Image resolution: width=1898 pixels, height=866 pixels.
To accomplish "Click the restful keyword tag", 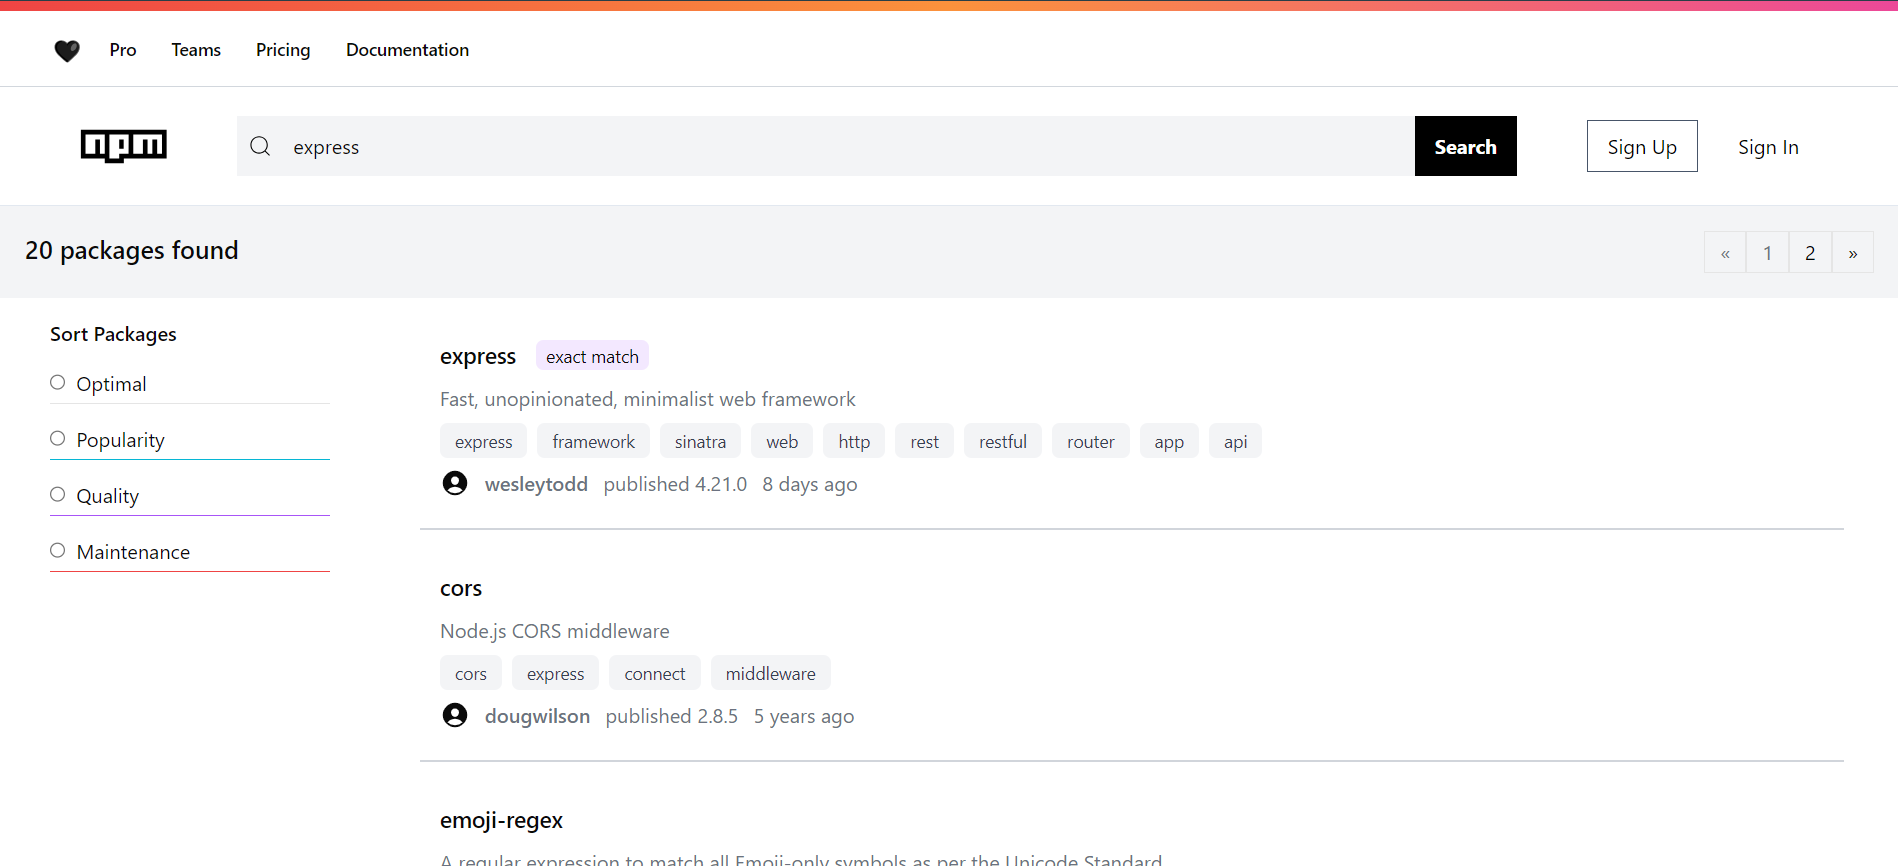I will click(x=1003, y=441).
